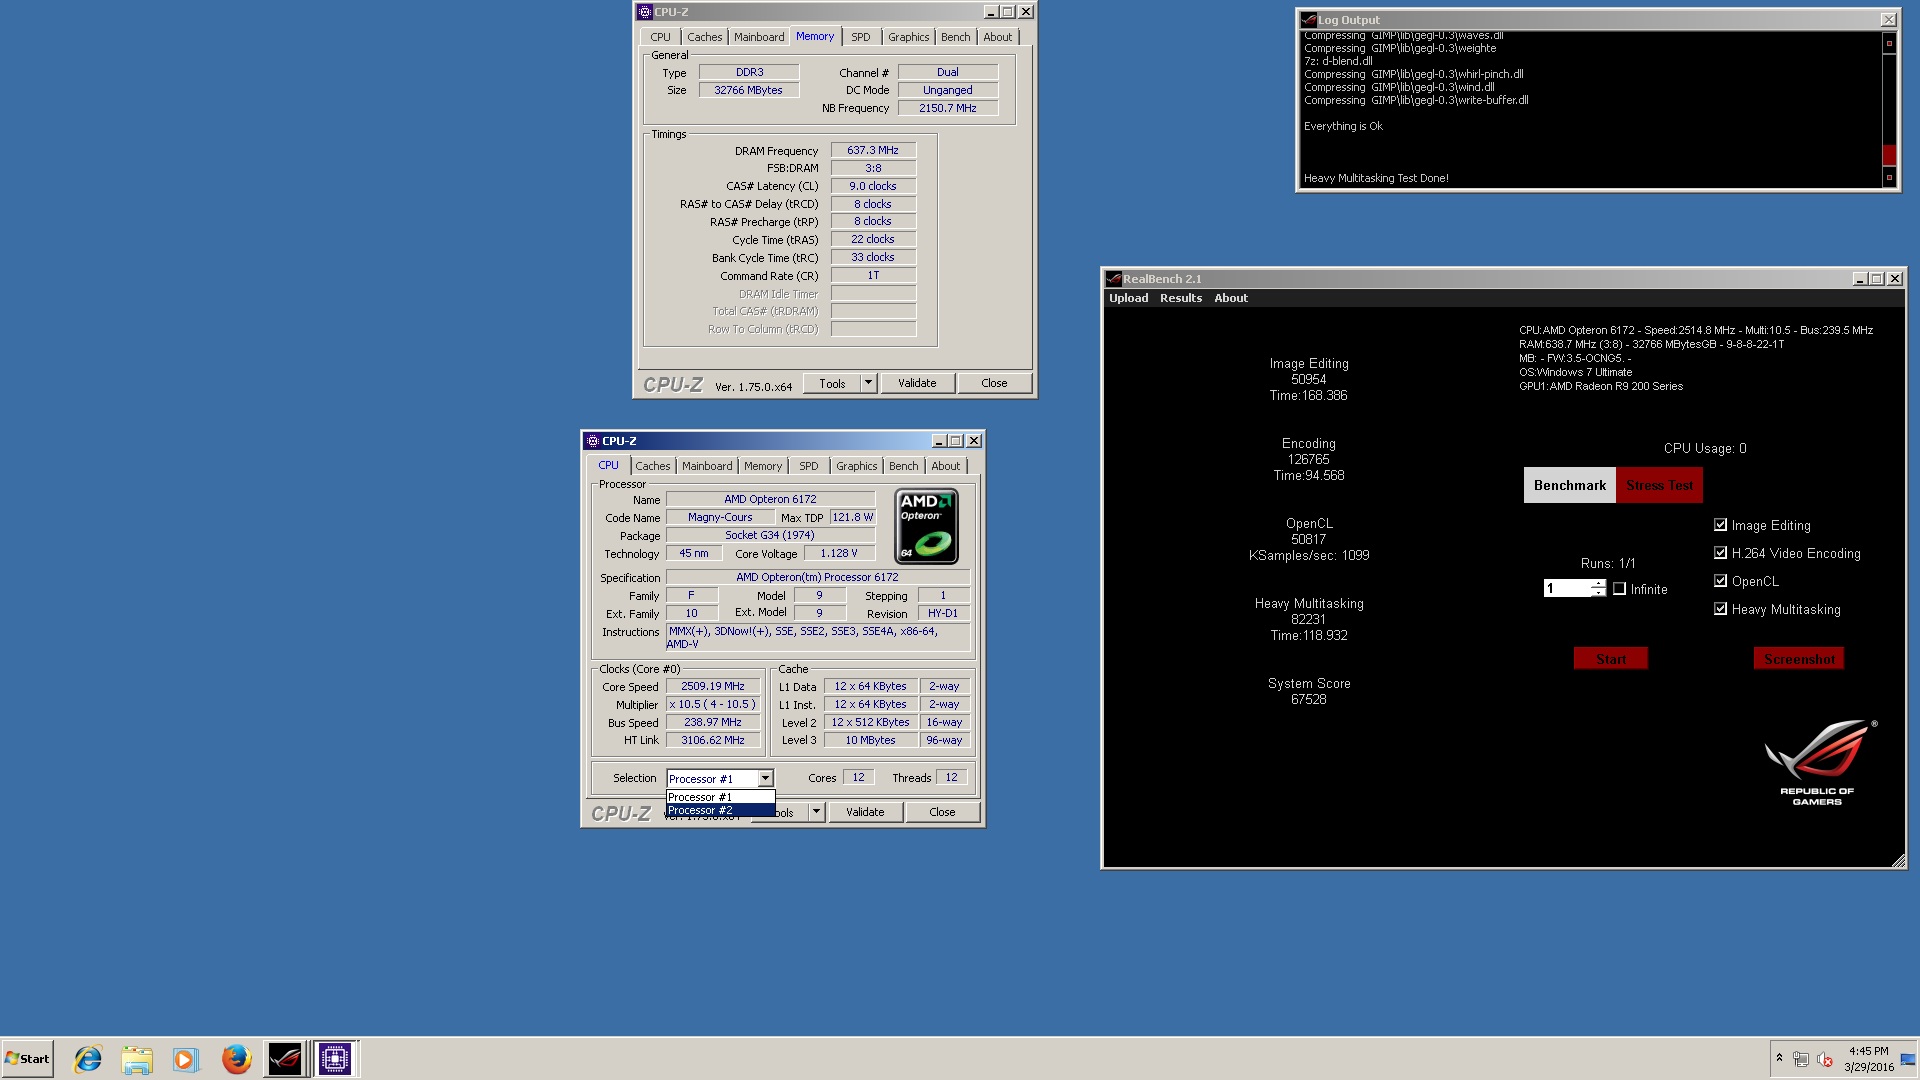Minimize the CPU-Z CPU window

point(939,441)
